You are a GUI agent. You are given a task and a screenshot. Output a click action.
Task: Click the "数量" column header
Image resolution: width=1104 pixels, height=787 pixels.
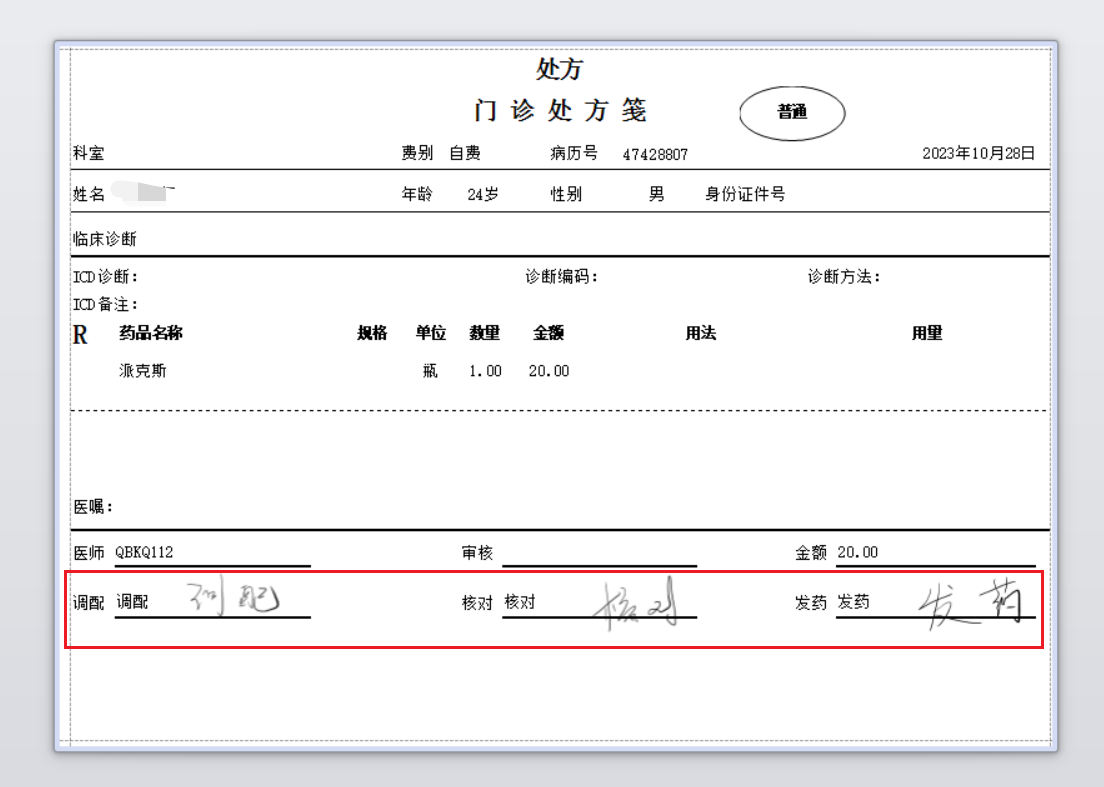tap(484, 333)
